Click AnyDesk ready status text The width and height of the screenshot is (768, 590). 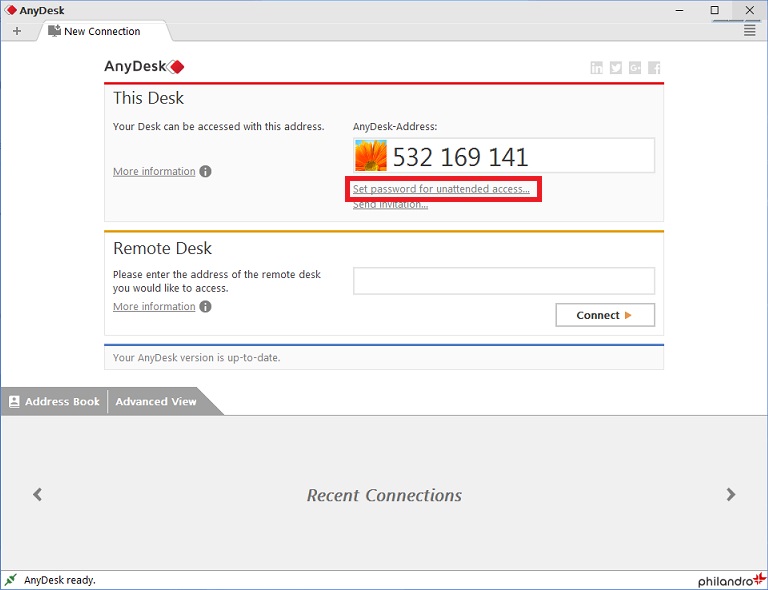point(60,580)
